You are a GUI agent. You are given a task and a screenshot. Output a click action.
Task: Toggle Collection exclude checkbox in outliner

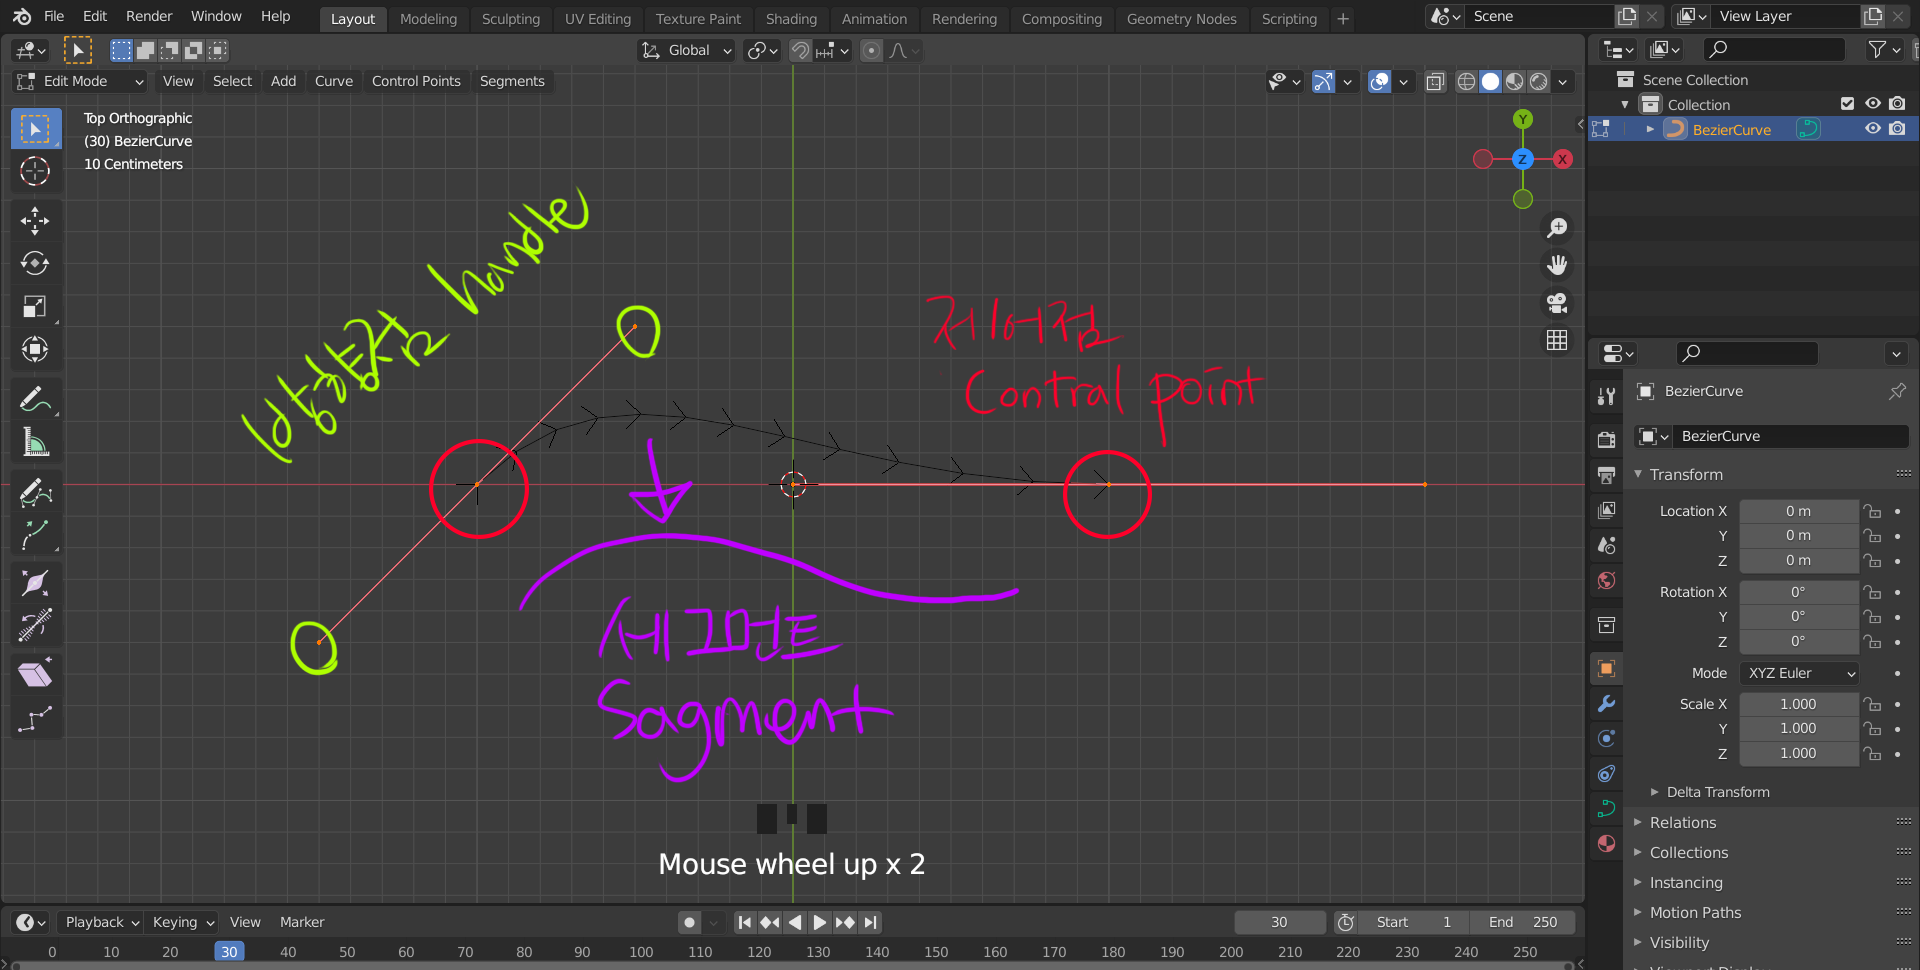1847,104
